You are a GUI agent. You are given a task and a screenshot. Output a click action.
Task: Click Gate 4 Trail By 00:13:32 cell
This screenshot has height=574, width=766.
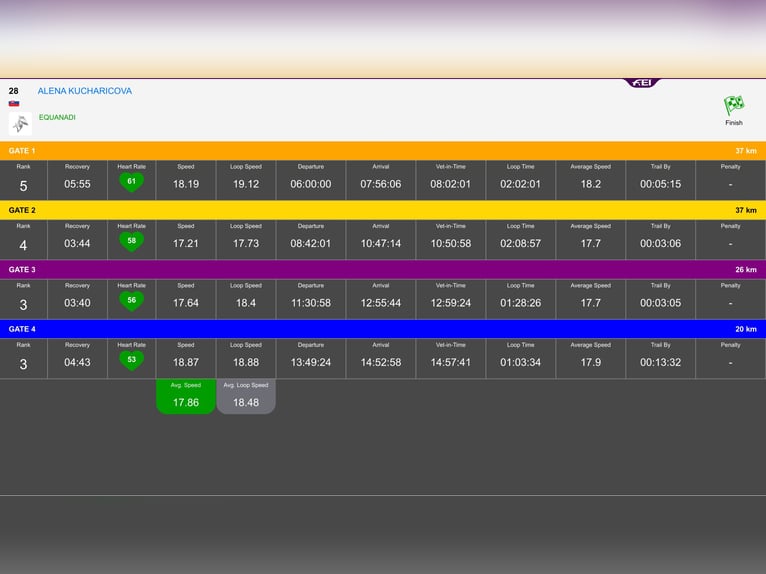[x=660, y=358]
